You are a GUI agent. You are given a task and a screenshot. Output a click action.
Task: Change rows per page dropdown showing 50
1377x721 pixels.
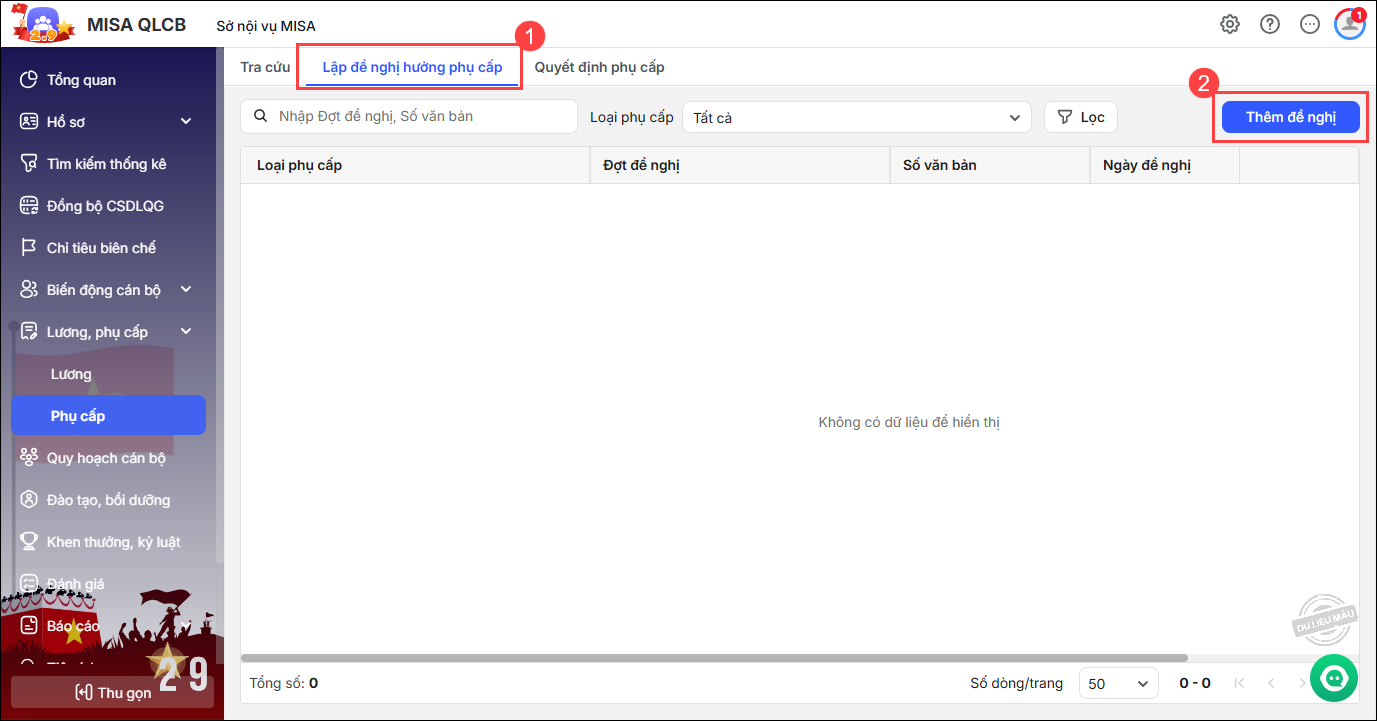tap(1118, 684)
